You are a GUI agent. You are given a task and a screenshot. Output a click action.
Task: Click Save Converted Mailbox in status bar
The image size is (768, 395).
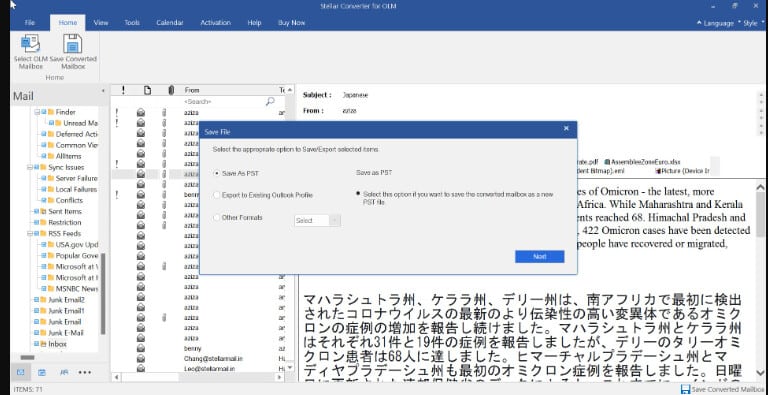click(x=723, y=390)
